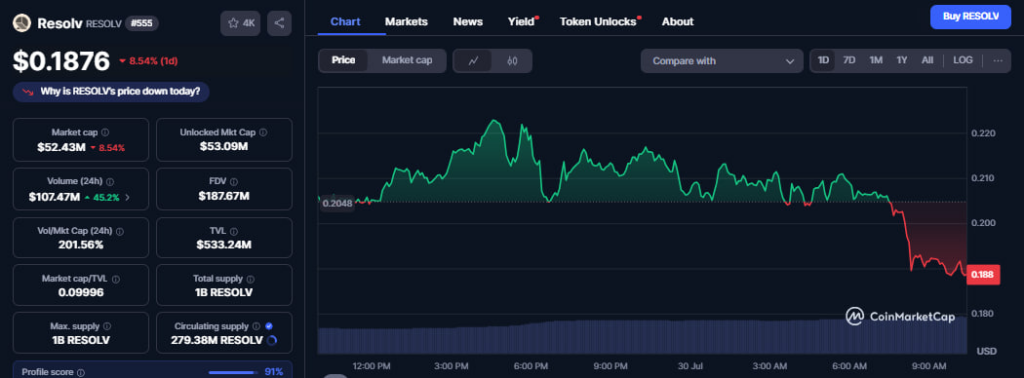Click the Resolv coin logo
Image resolution: width=1024 pixels, height=378 pixels.
coord(22,24)
